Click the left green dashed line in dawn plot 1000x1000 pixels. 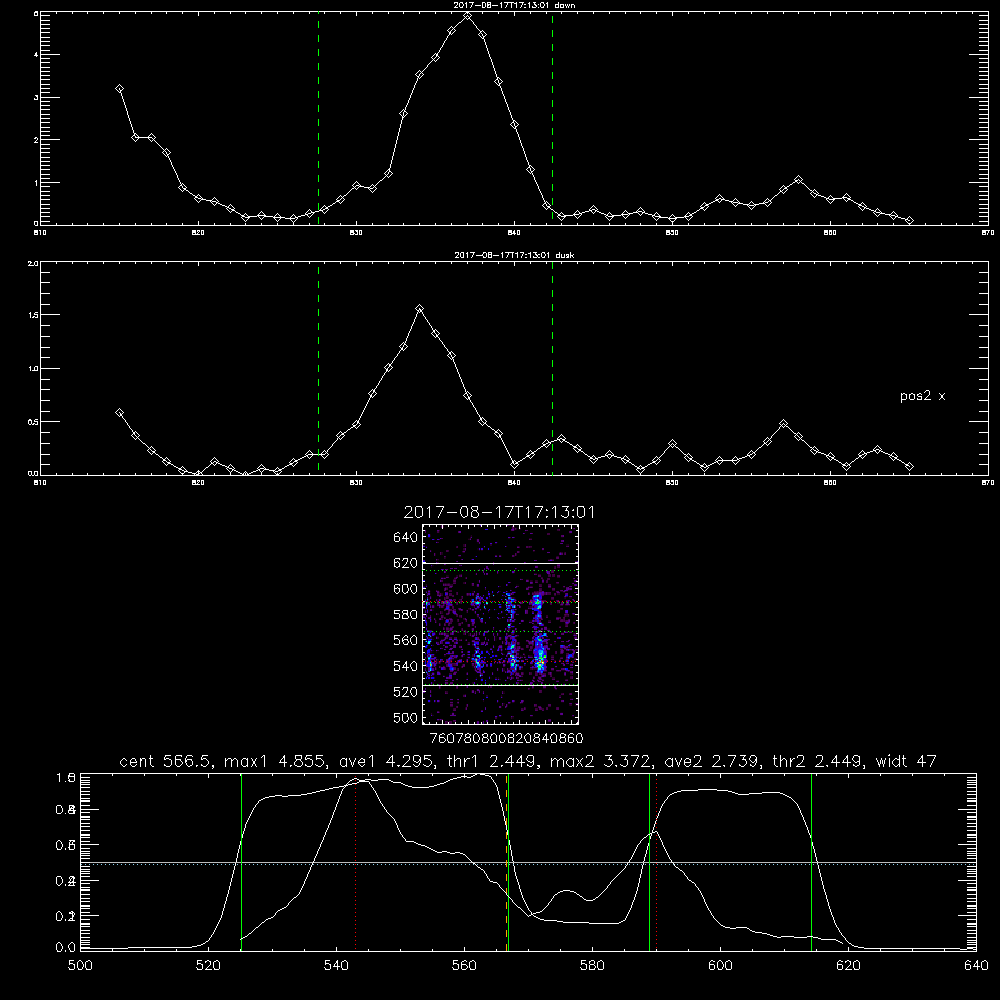[x=318, y=118]
